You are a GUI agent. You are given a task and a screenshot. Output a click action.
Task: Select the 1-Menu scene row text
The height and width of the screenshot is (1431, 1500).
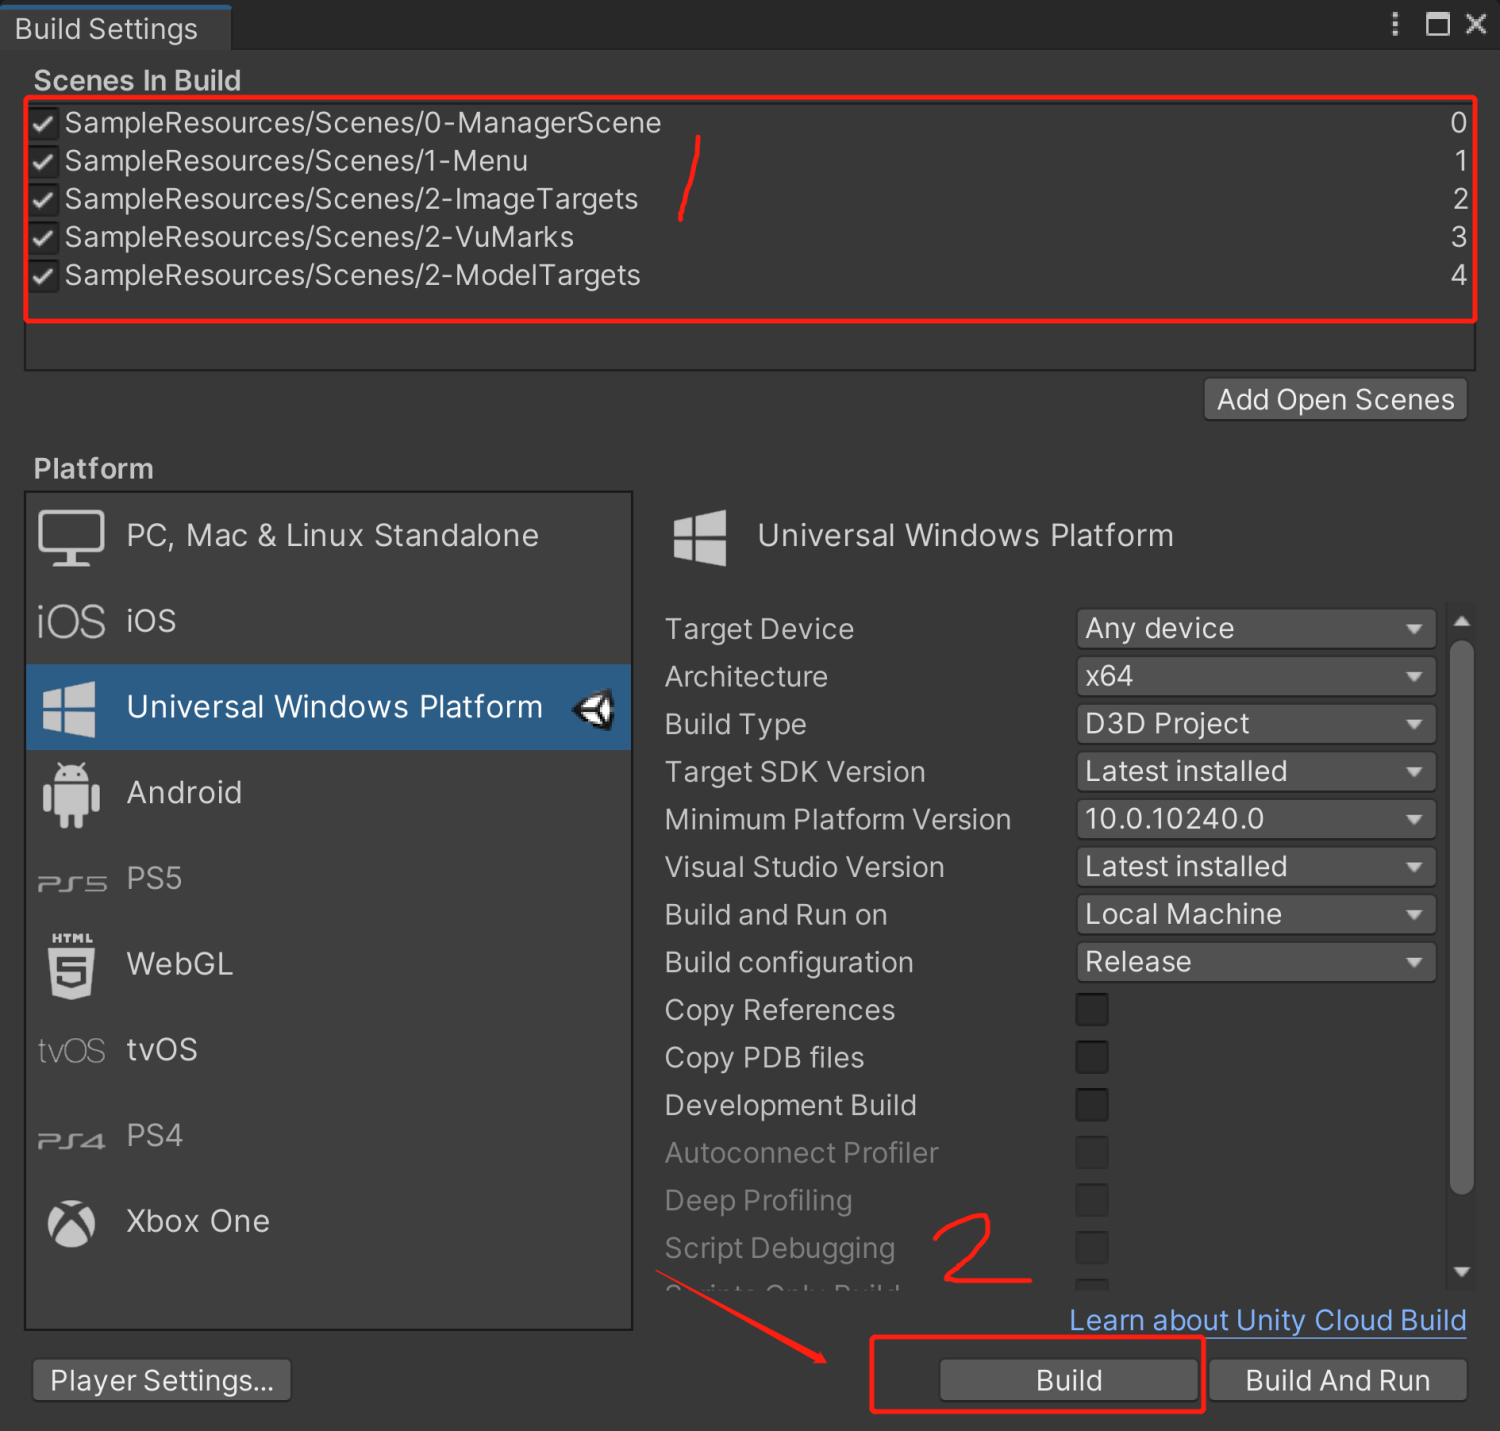pos(296,161)
